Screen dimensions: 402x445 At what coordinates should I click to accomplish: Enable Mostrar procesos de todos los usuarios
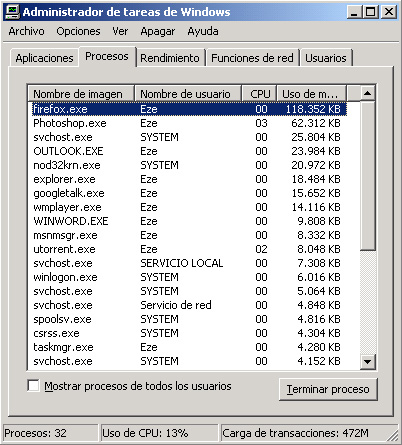33,386
